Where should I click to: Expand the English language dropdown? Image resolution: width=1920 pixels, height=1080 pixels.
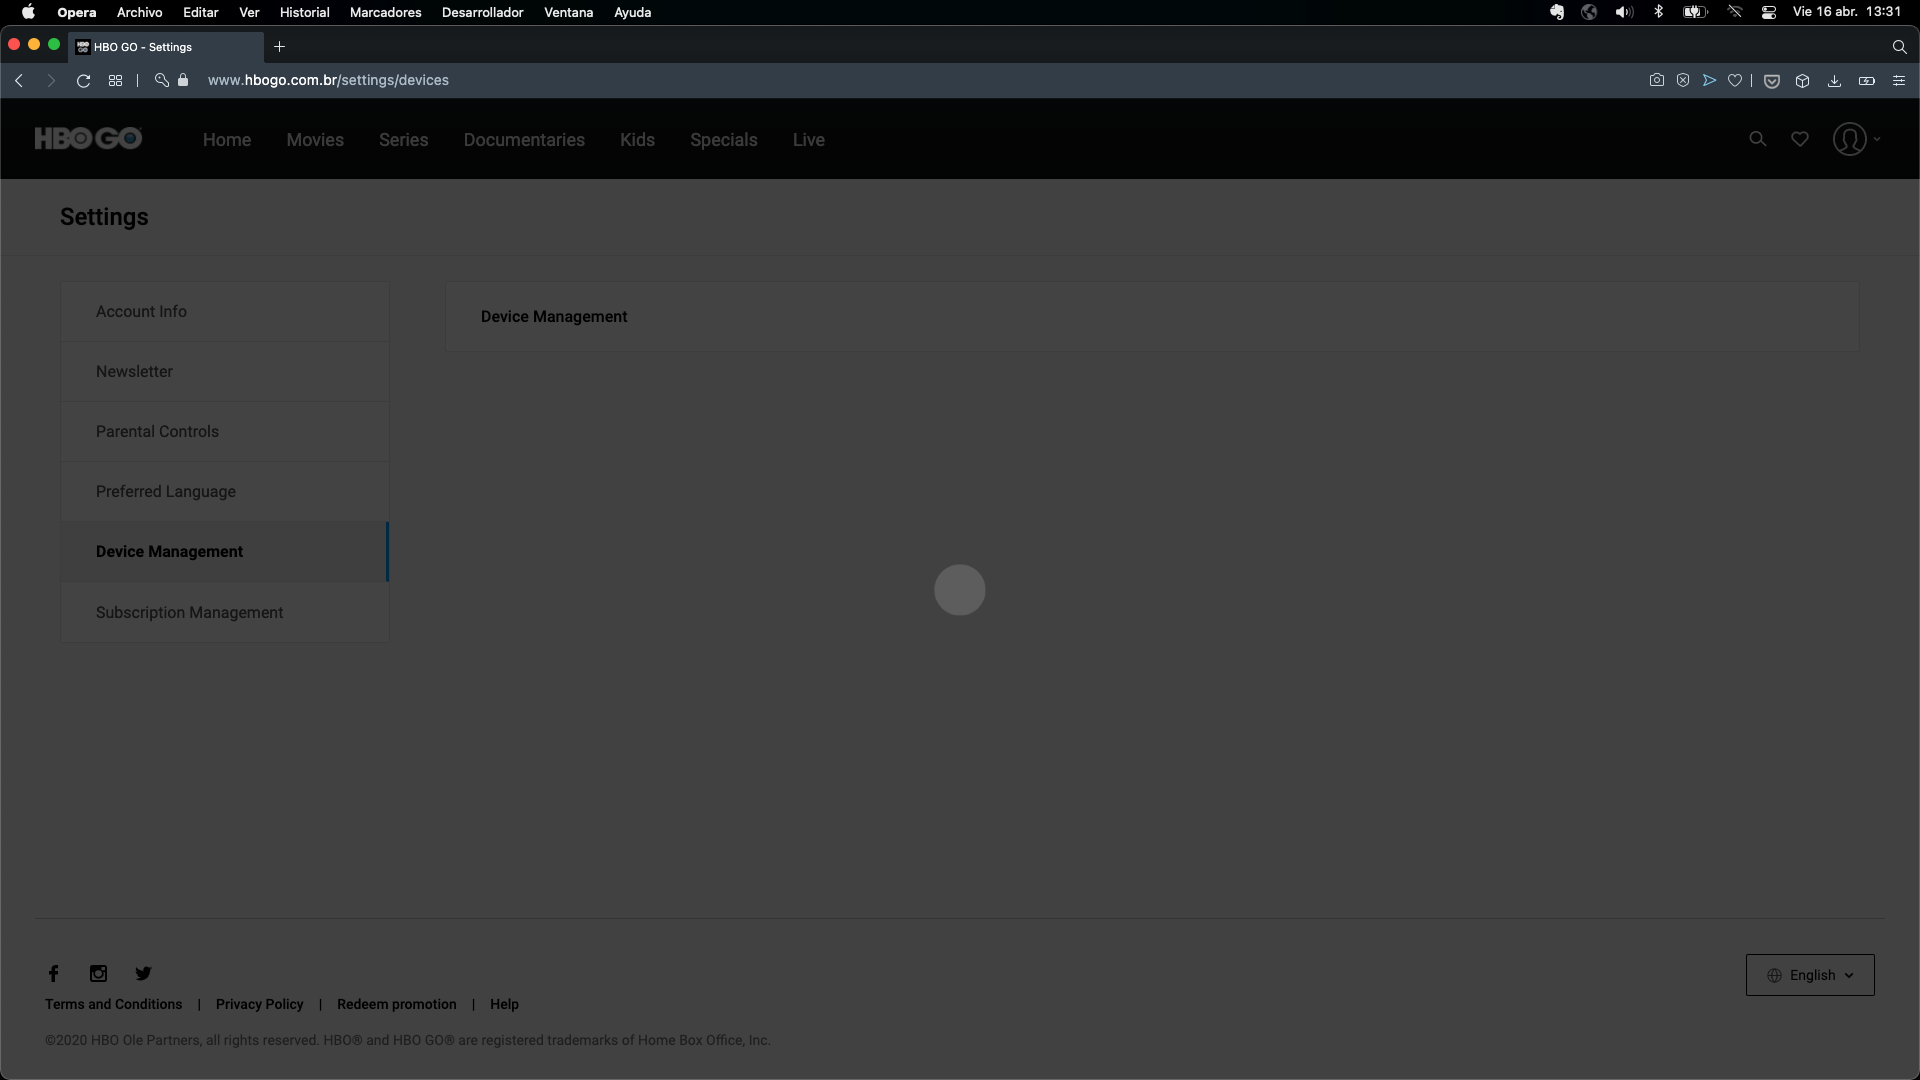pos(1810,974)
